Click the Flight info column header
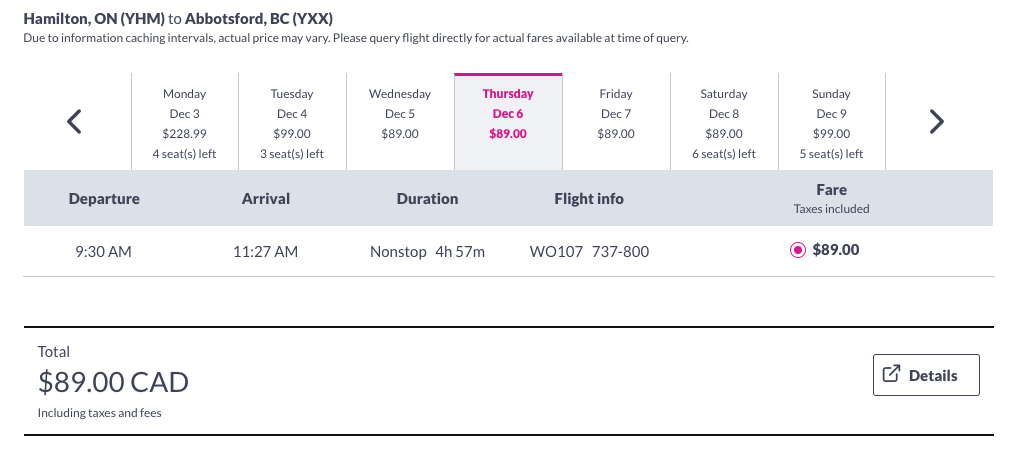Viewport: 1032px width, 463px height. 589,199
